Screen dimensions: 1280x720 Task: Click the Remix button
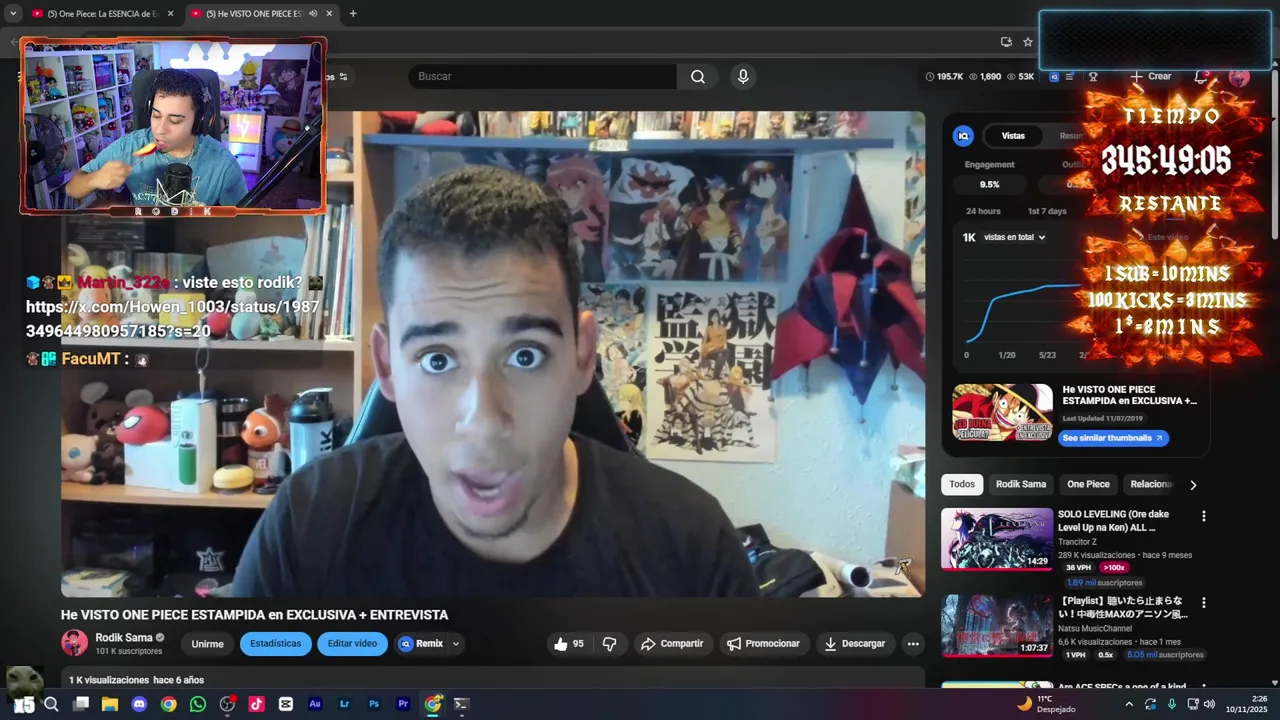421,644
